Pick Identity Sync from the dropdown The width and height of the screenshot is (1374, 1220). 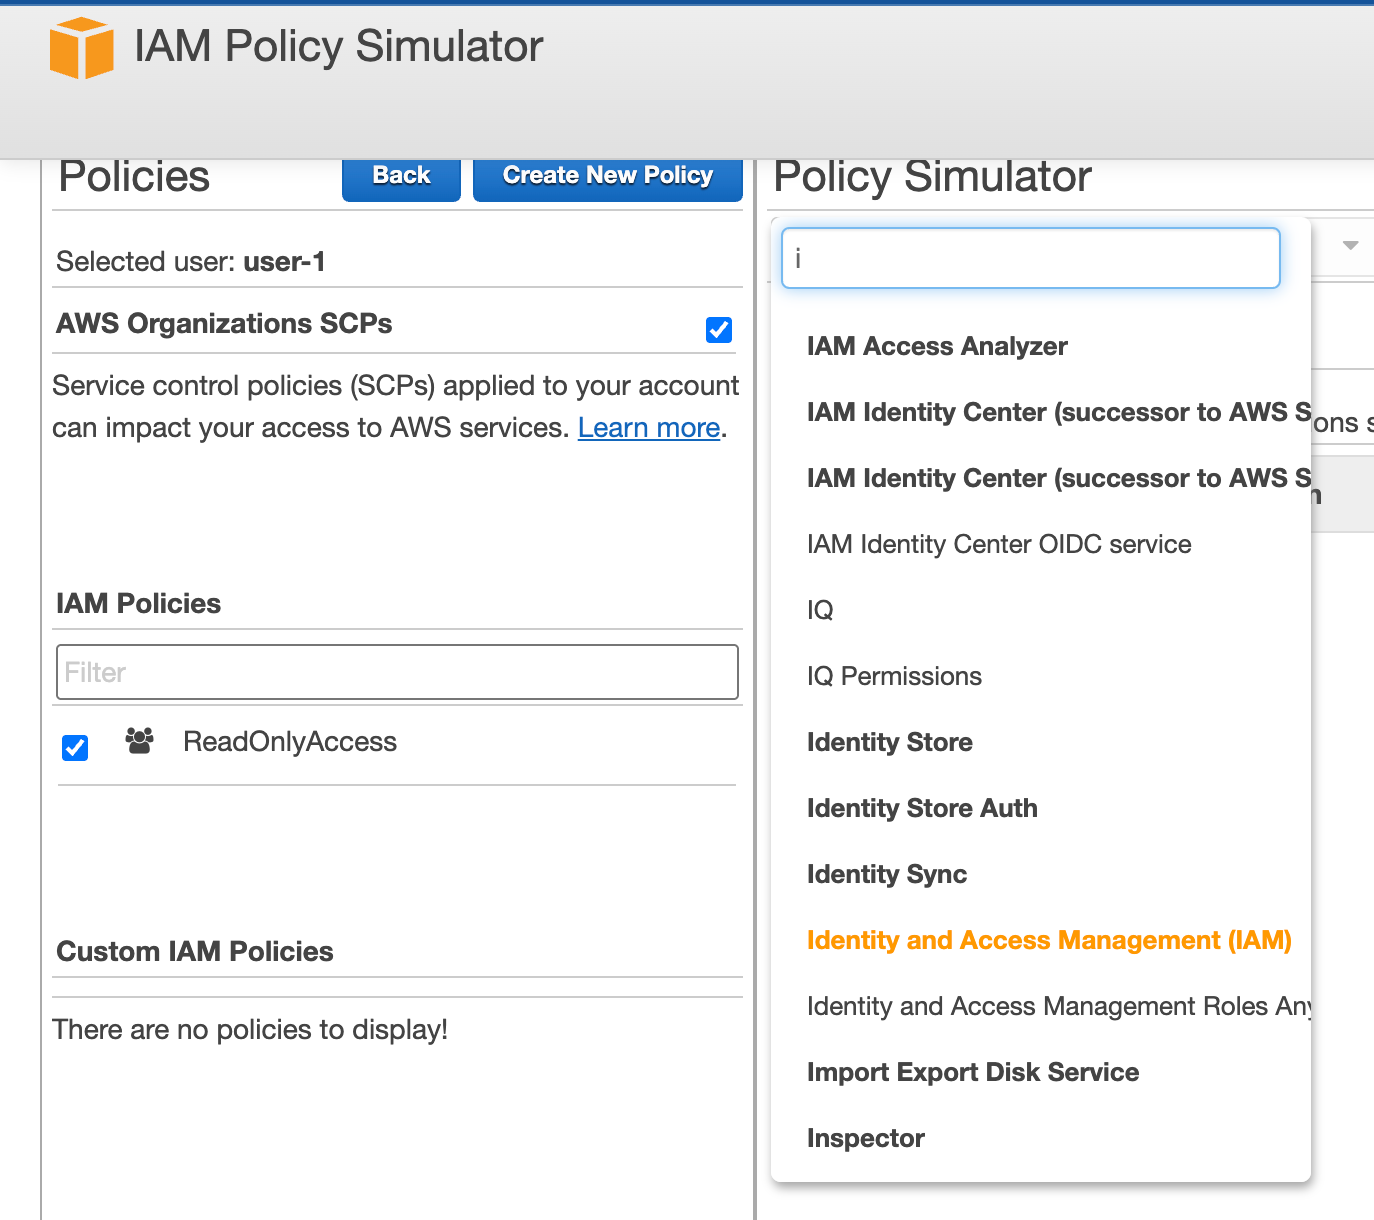pos(887,874)
